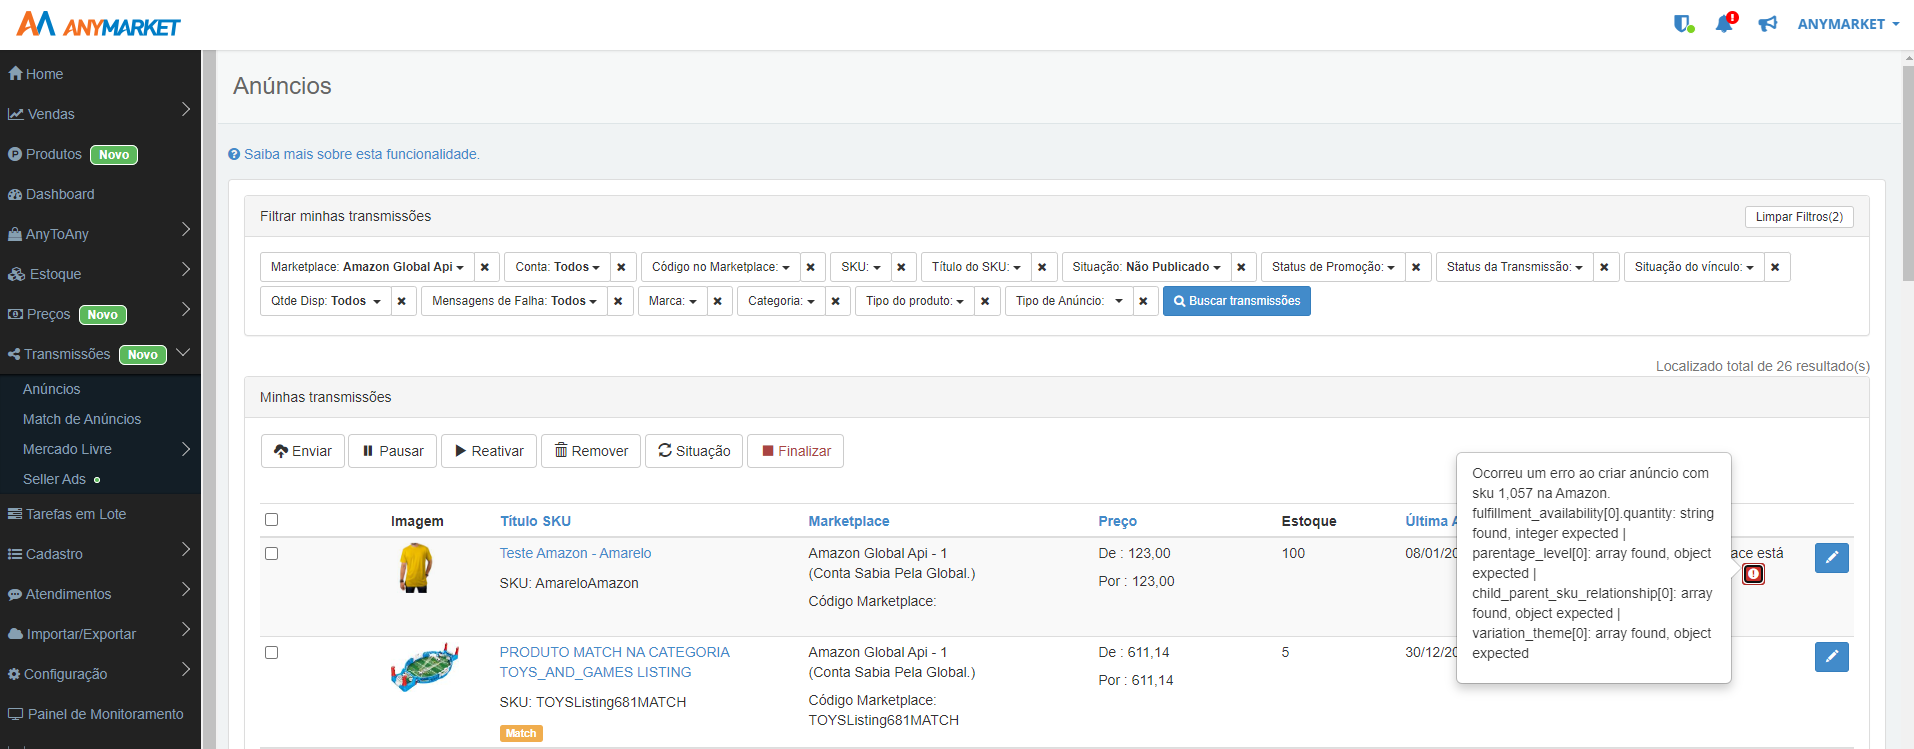This screenshot has width=1914, height=749.
Task: Clear the Categoria filter with its X
Action: (x=836, y=301)
